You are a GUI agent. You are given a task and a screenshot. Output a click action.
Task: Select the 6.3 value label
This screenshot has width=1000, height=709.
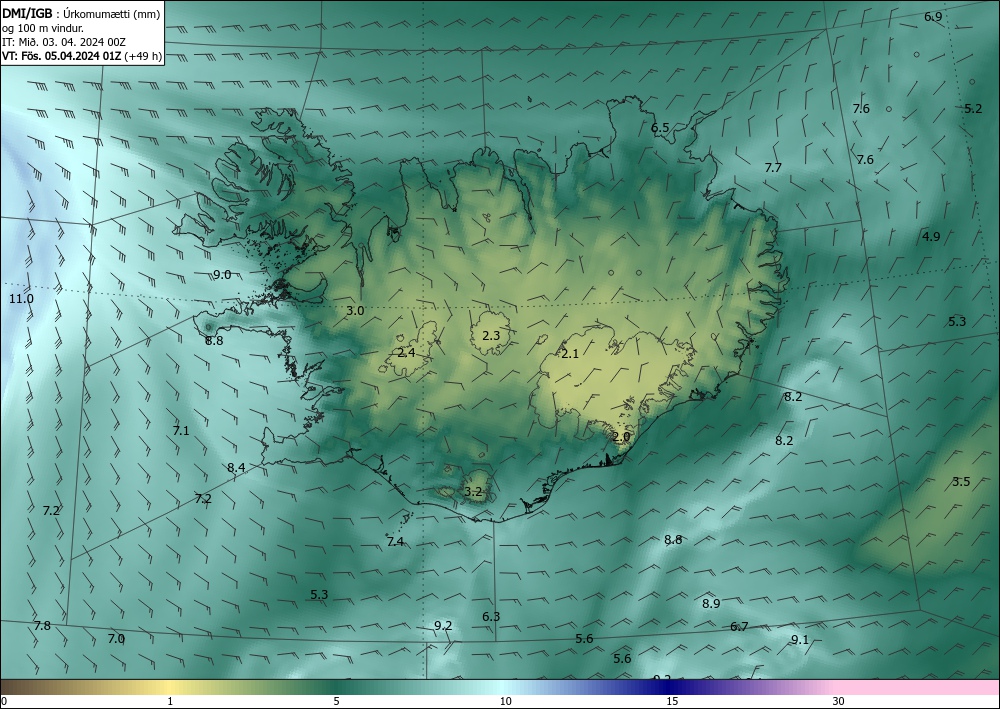(x=491, y=617)
